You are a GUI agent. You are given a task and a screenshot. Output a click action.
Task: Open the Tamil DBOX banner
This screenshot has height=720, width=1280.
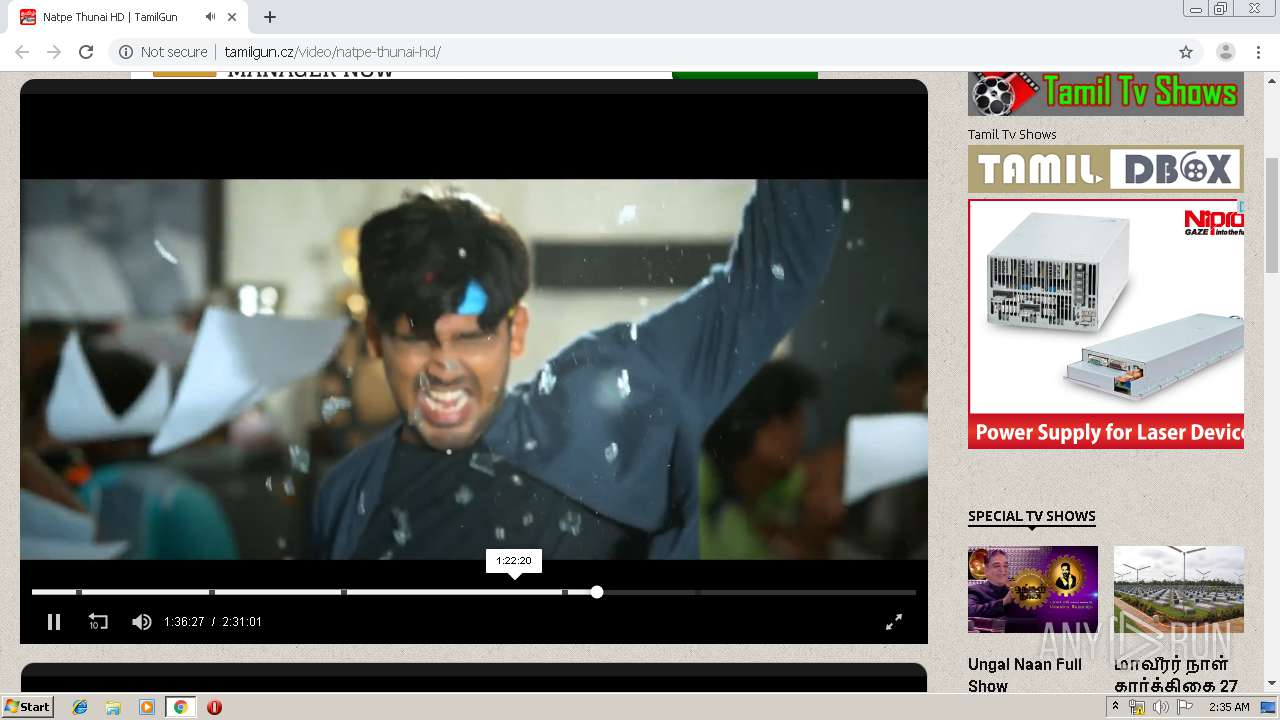click(x=1106, y=169)
